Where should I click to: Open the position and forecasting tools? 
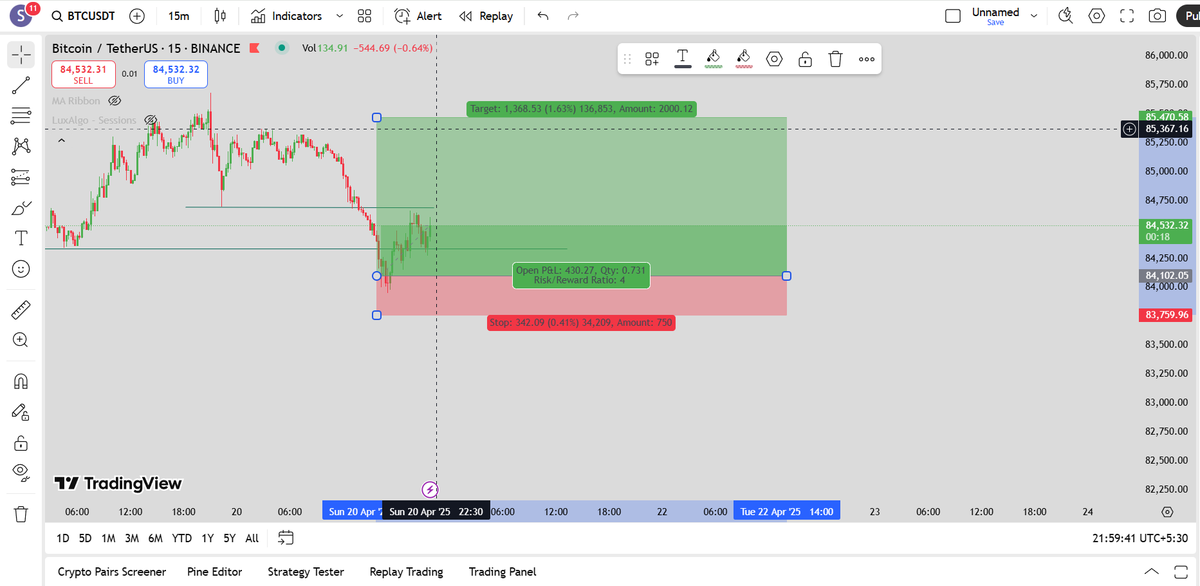[21, 177]
